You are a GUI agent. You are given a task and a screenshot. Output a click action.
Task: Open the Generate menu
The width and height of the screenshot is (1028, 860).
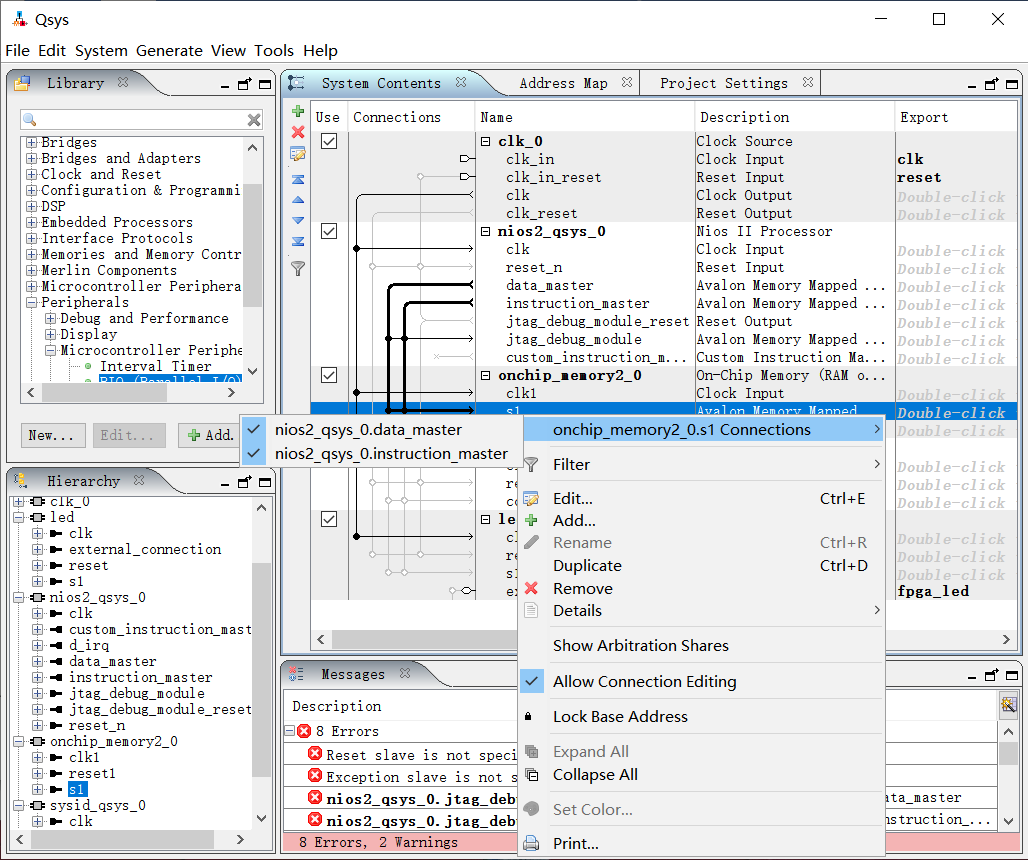point(169,51)
